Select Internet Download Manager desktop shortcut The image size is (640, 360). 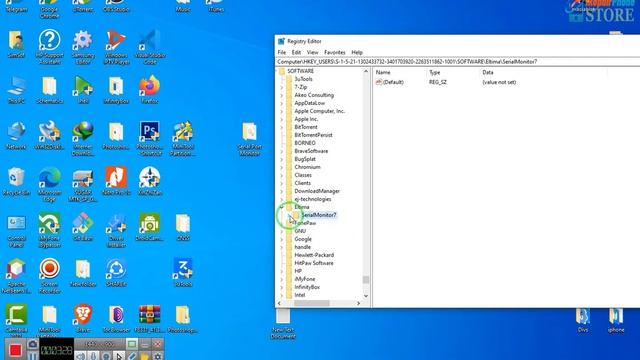pos(83,138)
